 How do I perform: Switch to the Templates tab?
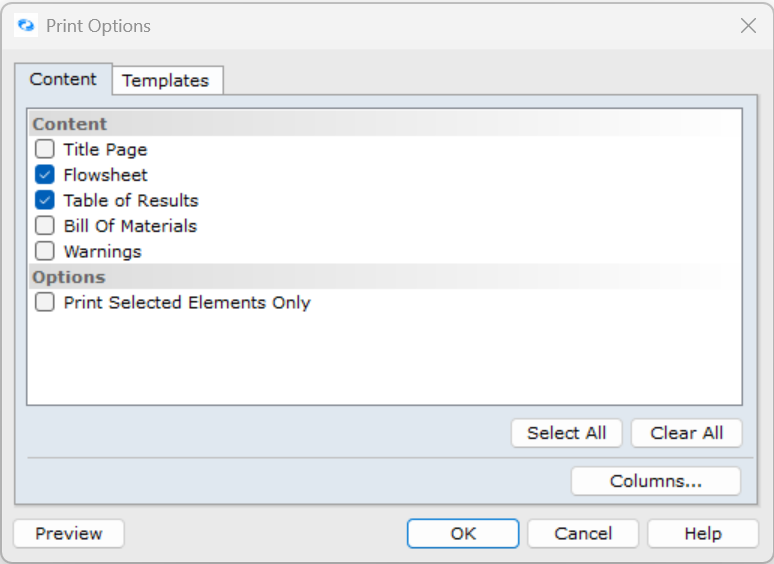pyautogui.click(x=166, y=81)
